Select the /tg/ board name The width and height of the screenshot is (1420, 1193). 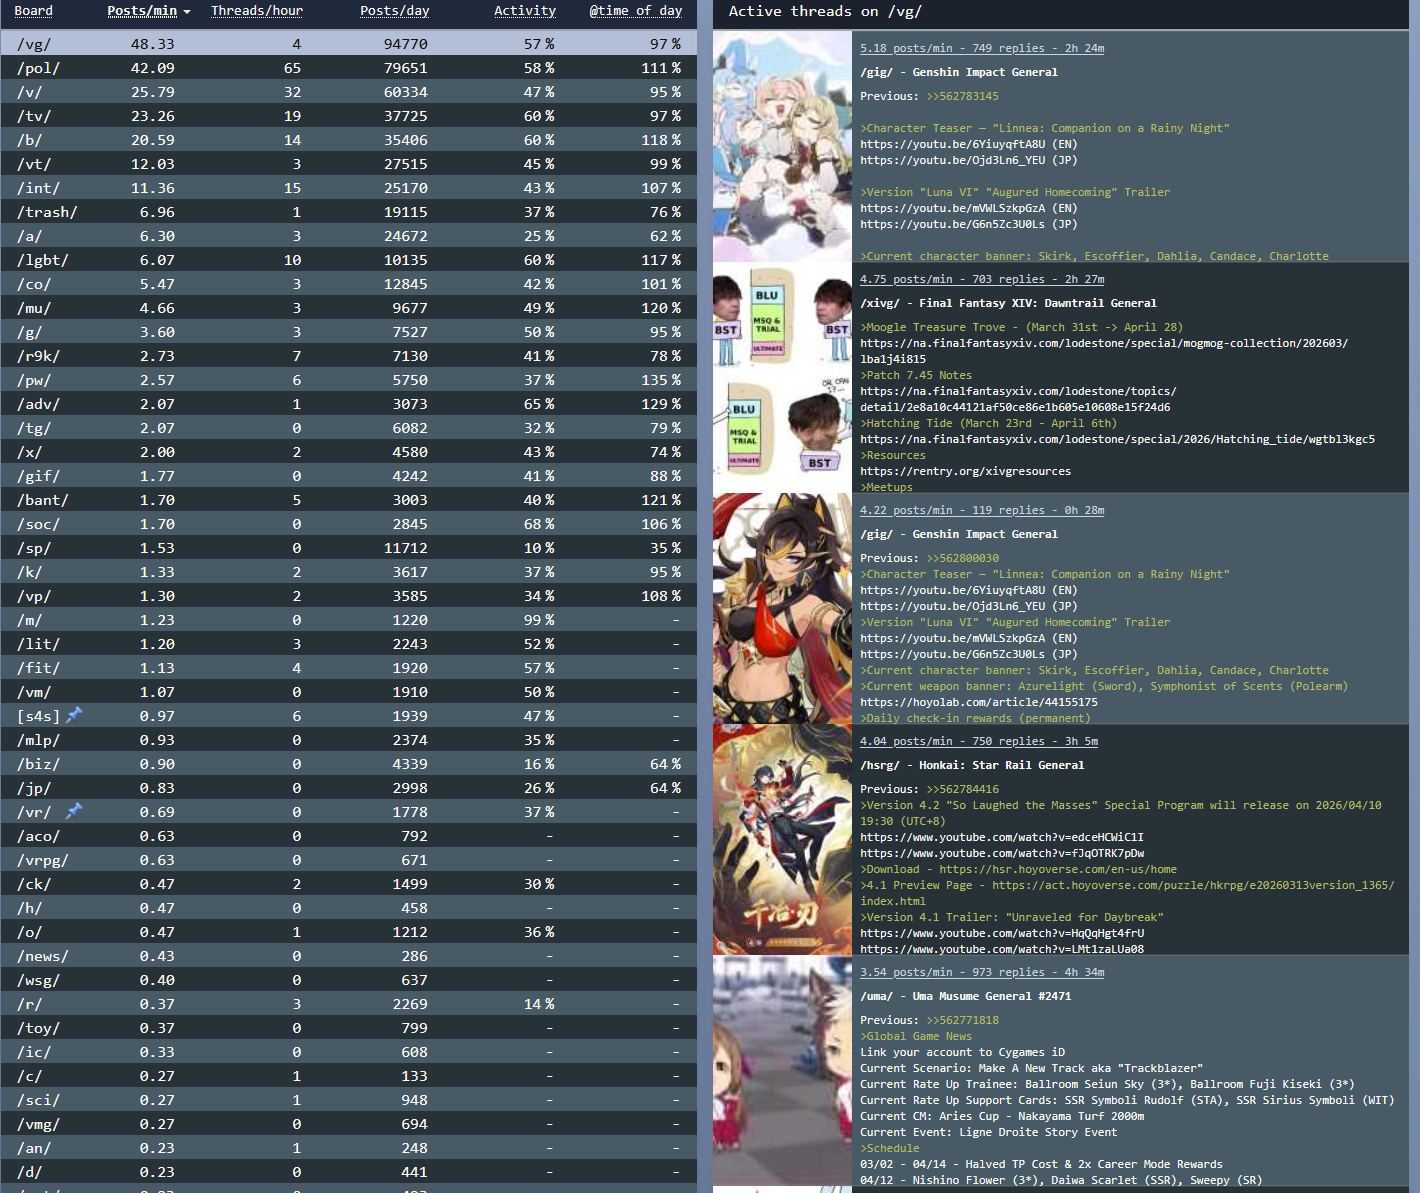34,428
